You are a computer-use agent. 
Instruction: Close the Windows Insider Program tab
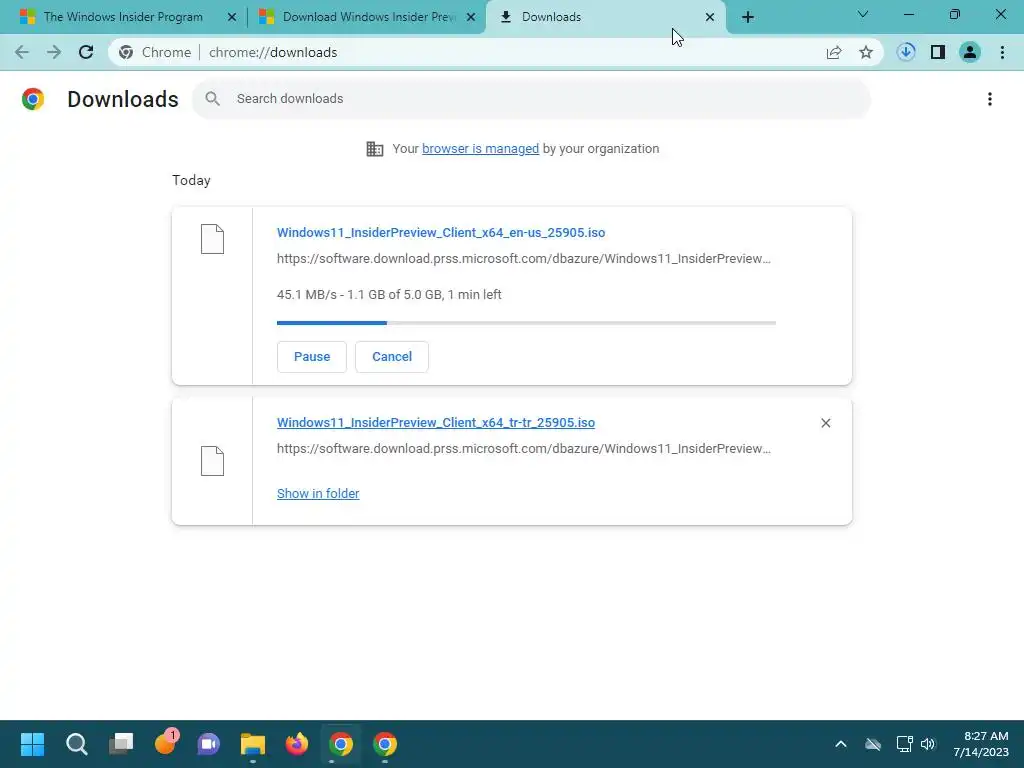232,17
